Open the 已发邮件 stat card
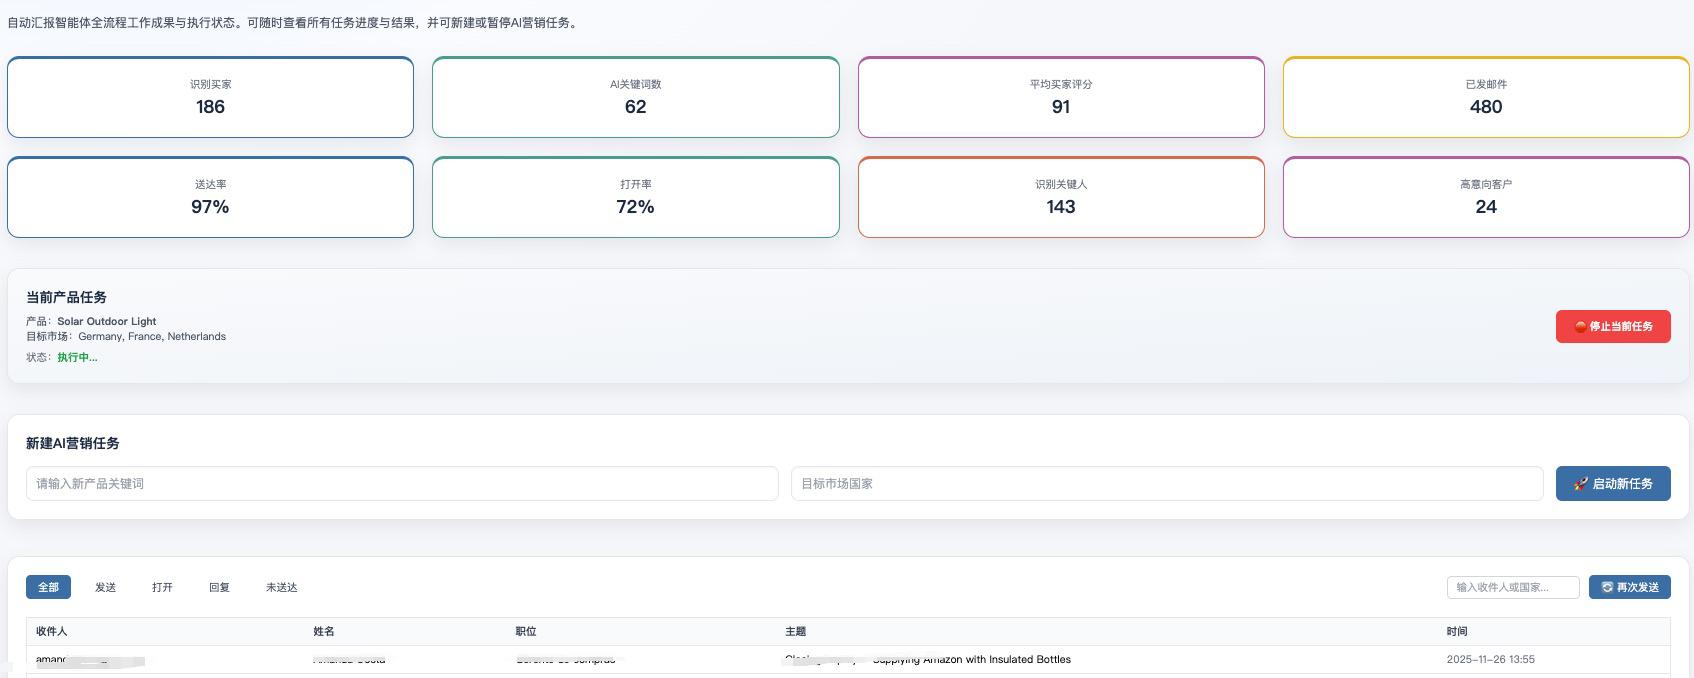 [x=1486, y=97]
